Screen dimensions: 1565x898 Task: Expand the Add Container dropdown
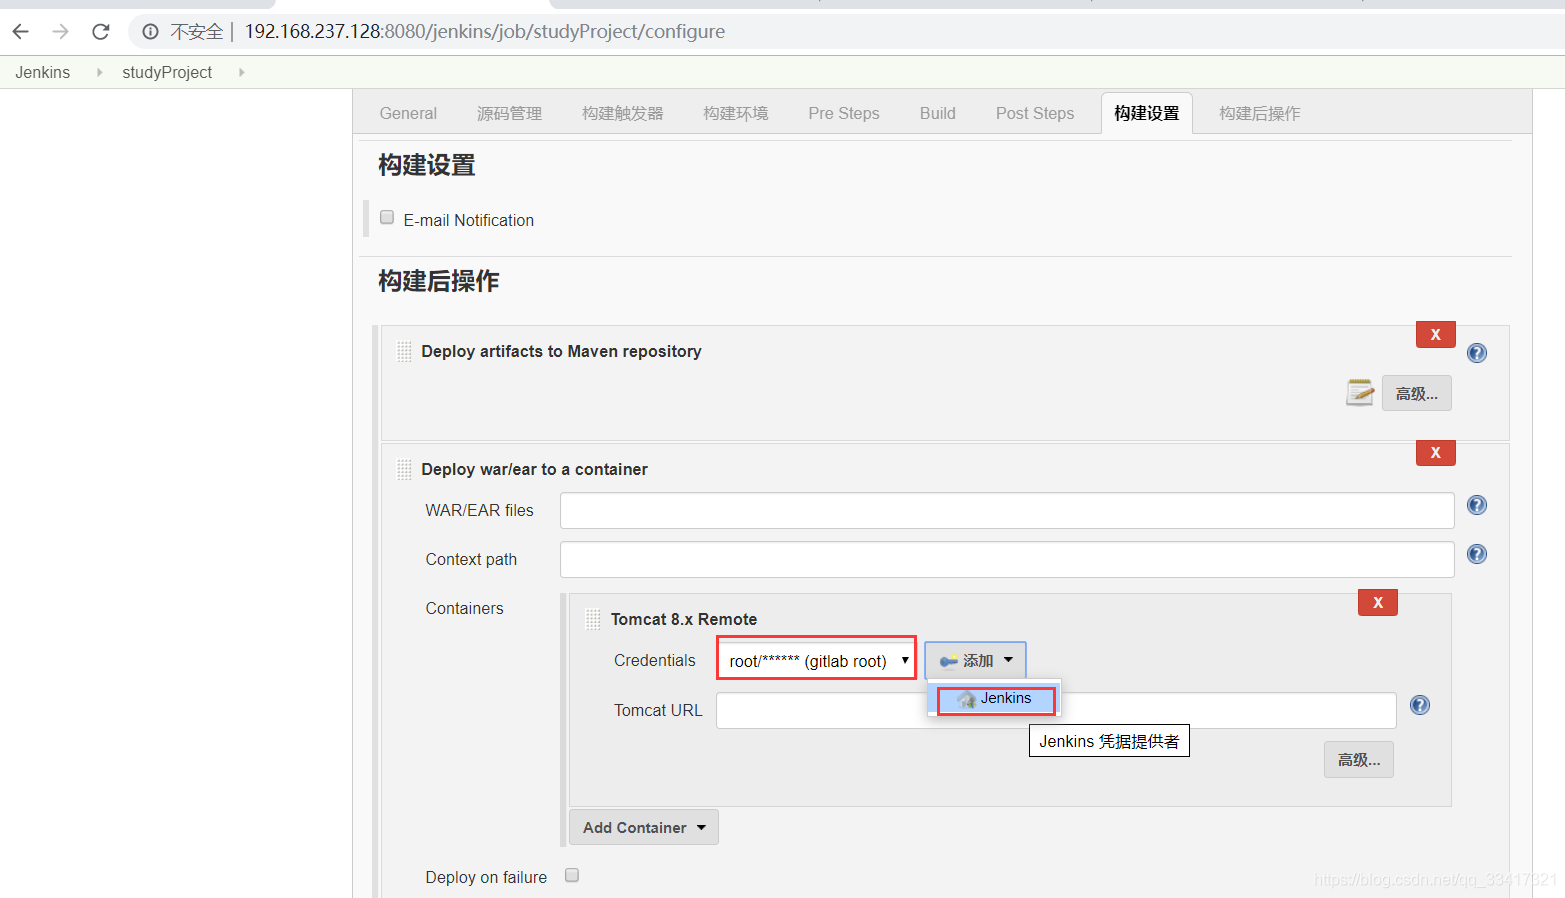tap(644, 827)
